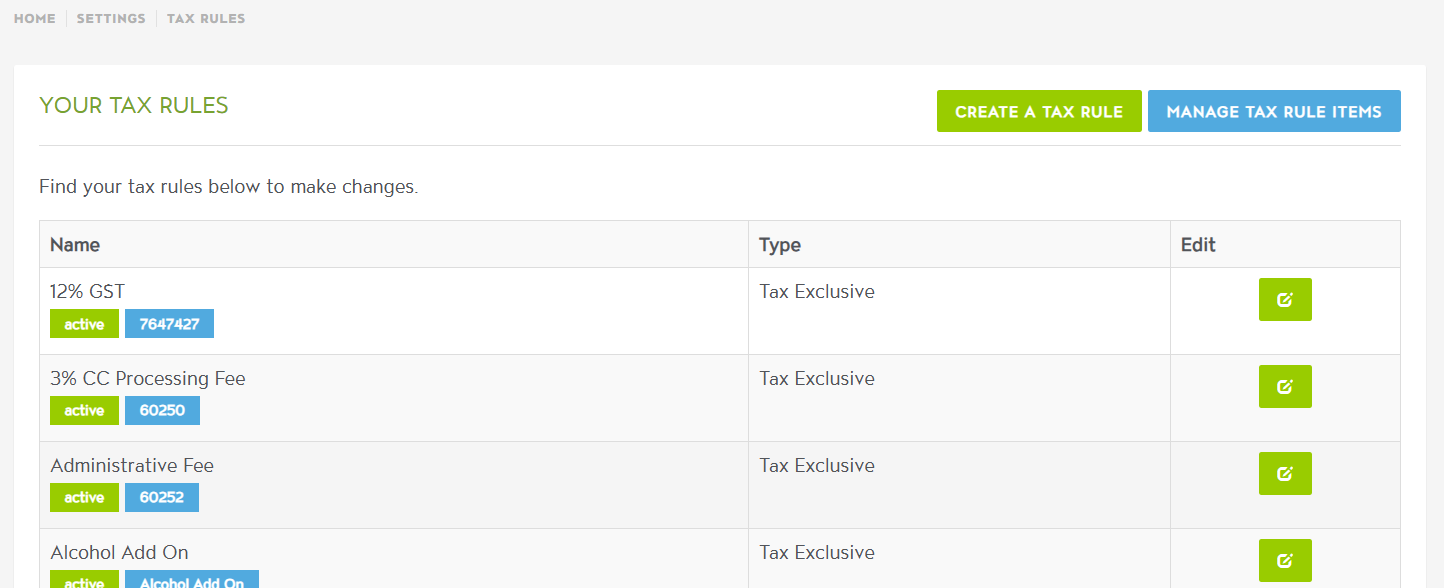Open Manage Tax Rule Items
Screen dimensions: 1444x588
[x=1273, y=112]
